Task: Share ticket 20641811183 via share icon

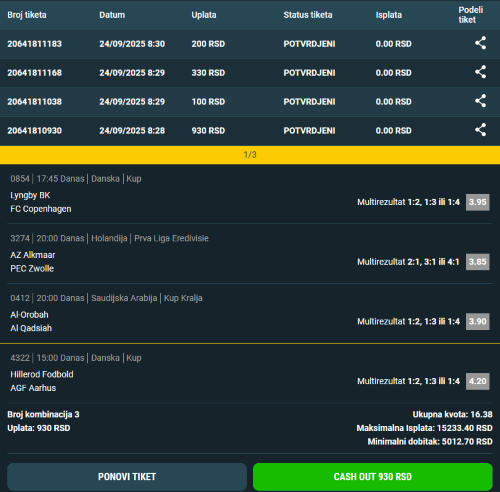Action: point(480,43)
